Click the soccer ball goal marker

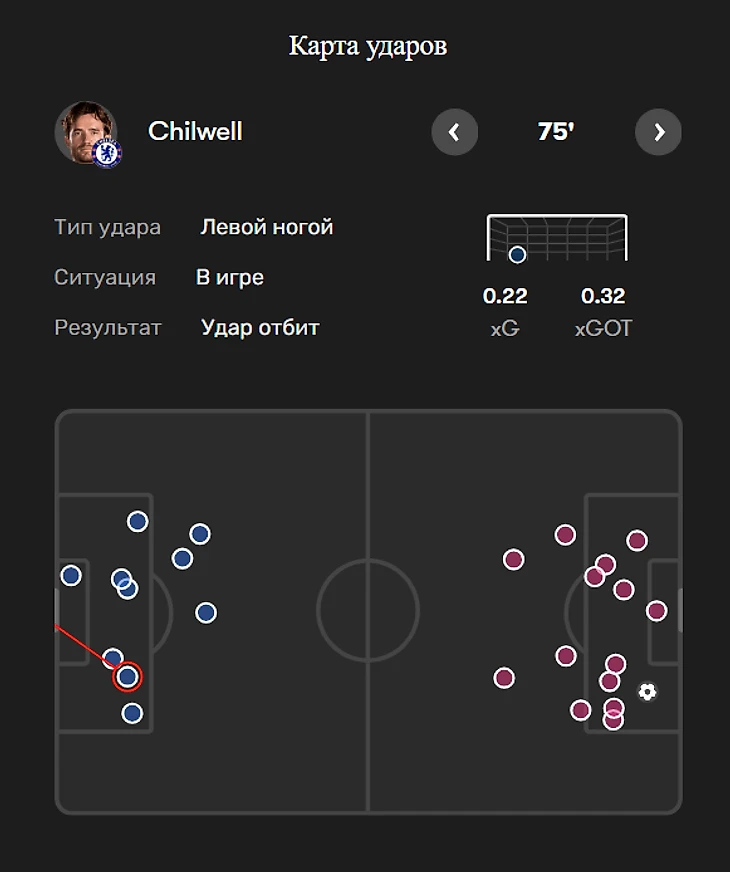647,691
